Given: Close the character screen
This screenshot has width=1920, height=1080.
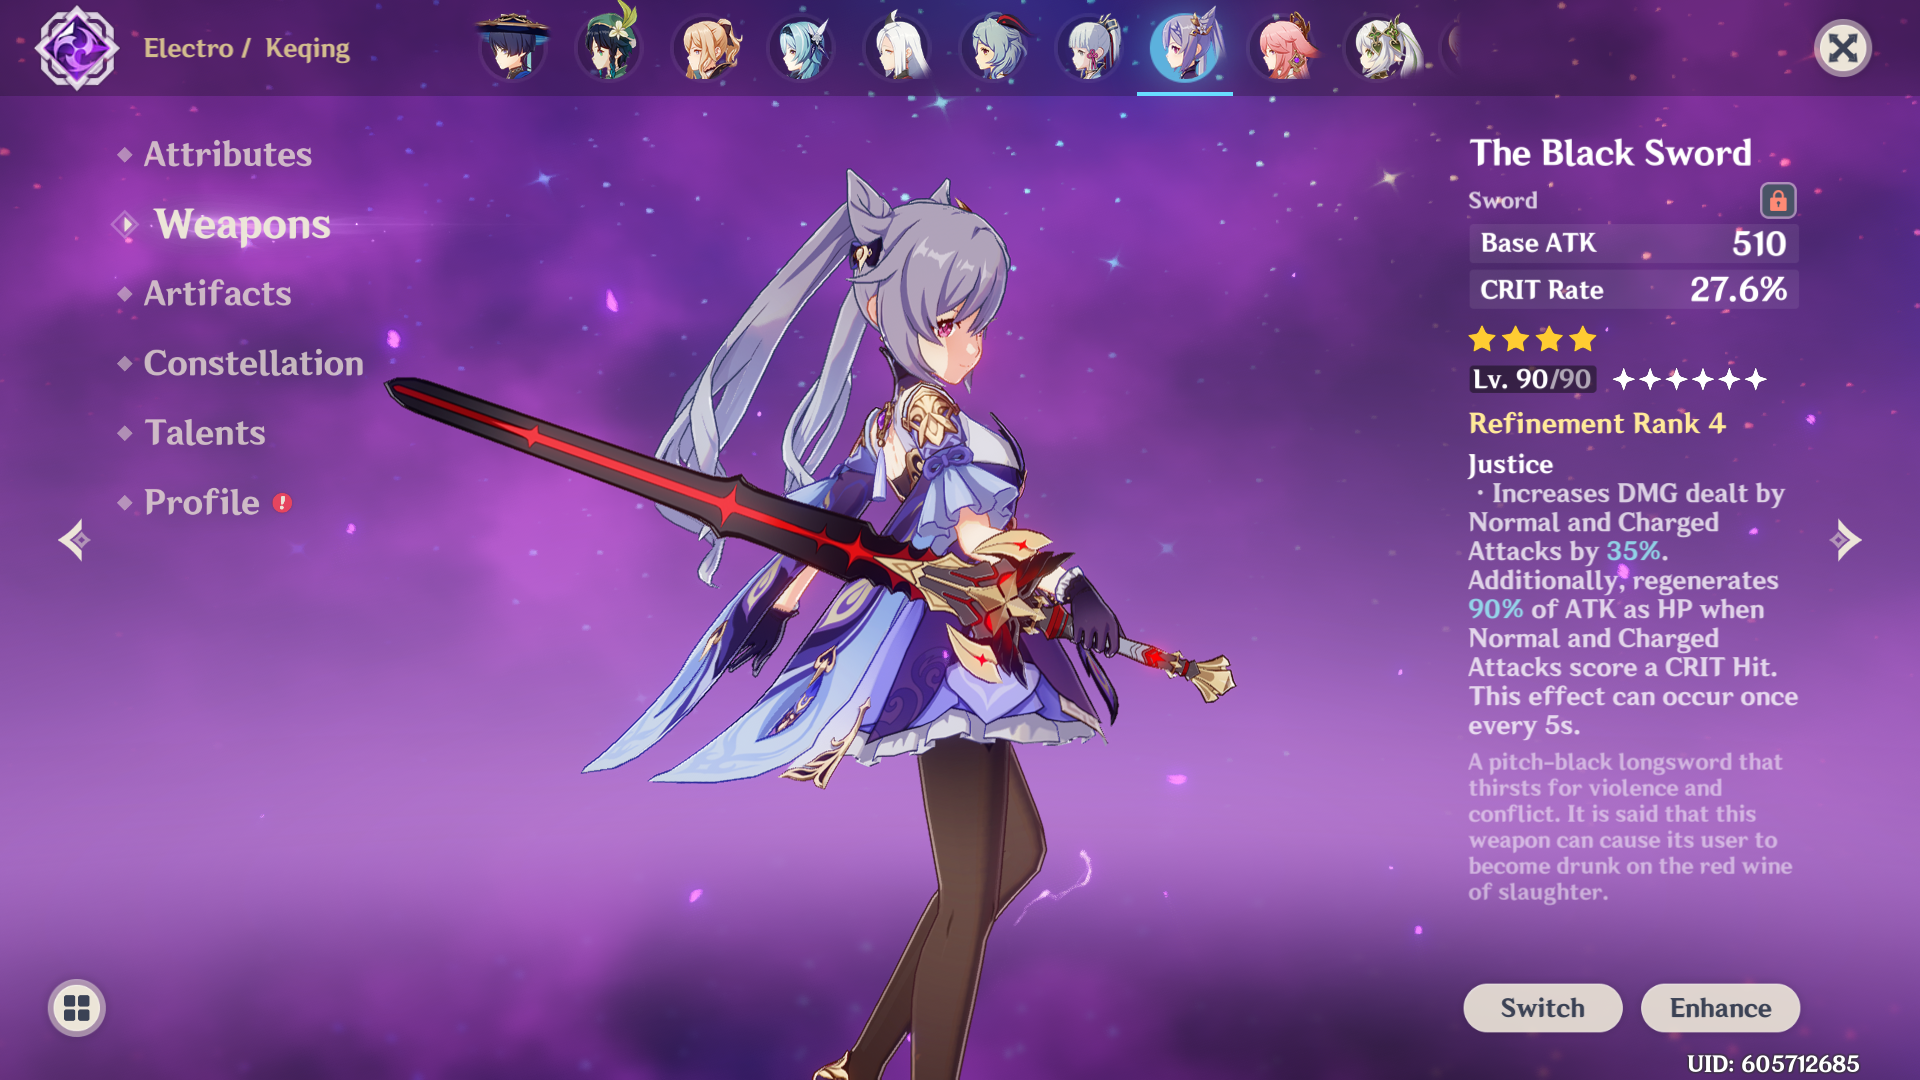Looking at the screenshot, I should pyautogui.click(x=1842, y=48).
